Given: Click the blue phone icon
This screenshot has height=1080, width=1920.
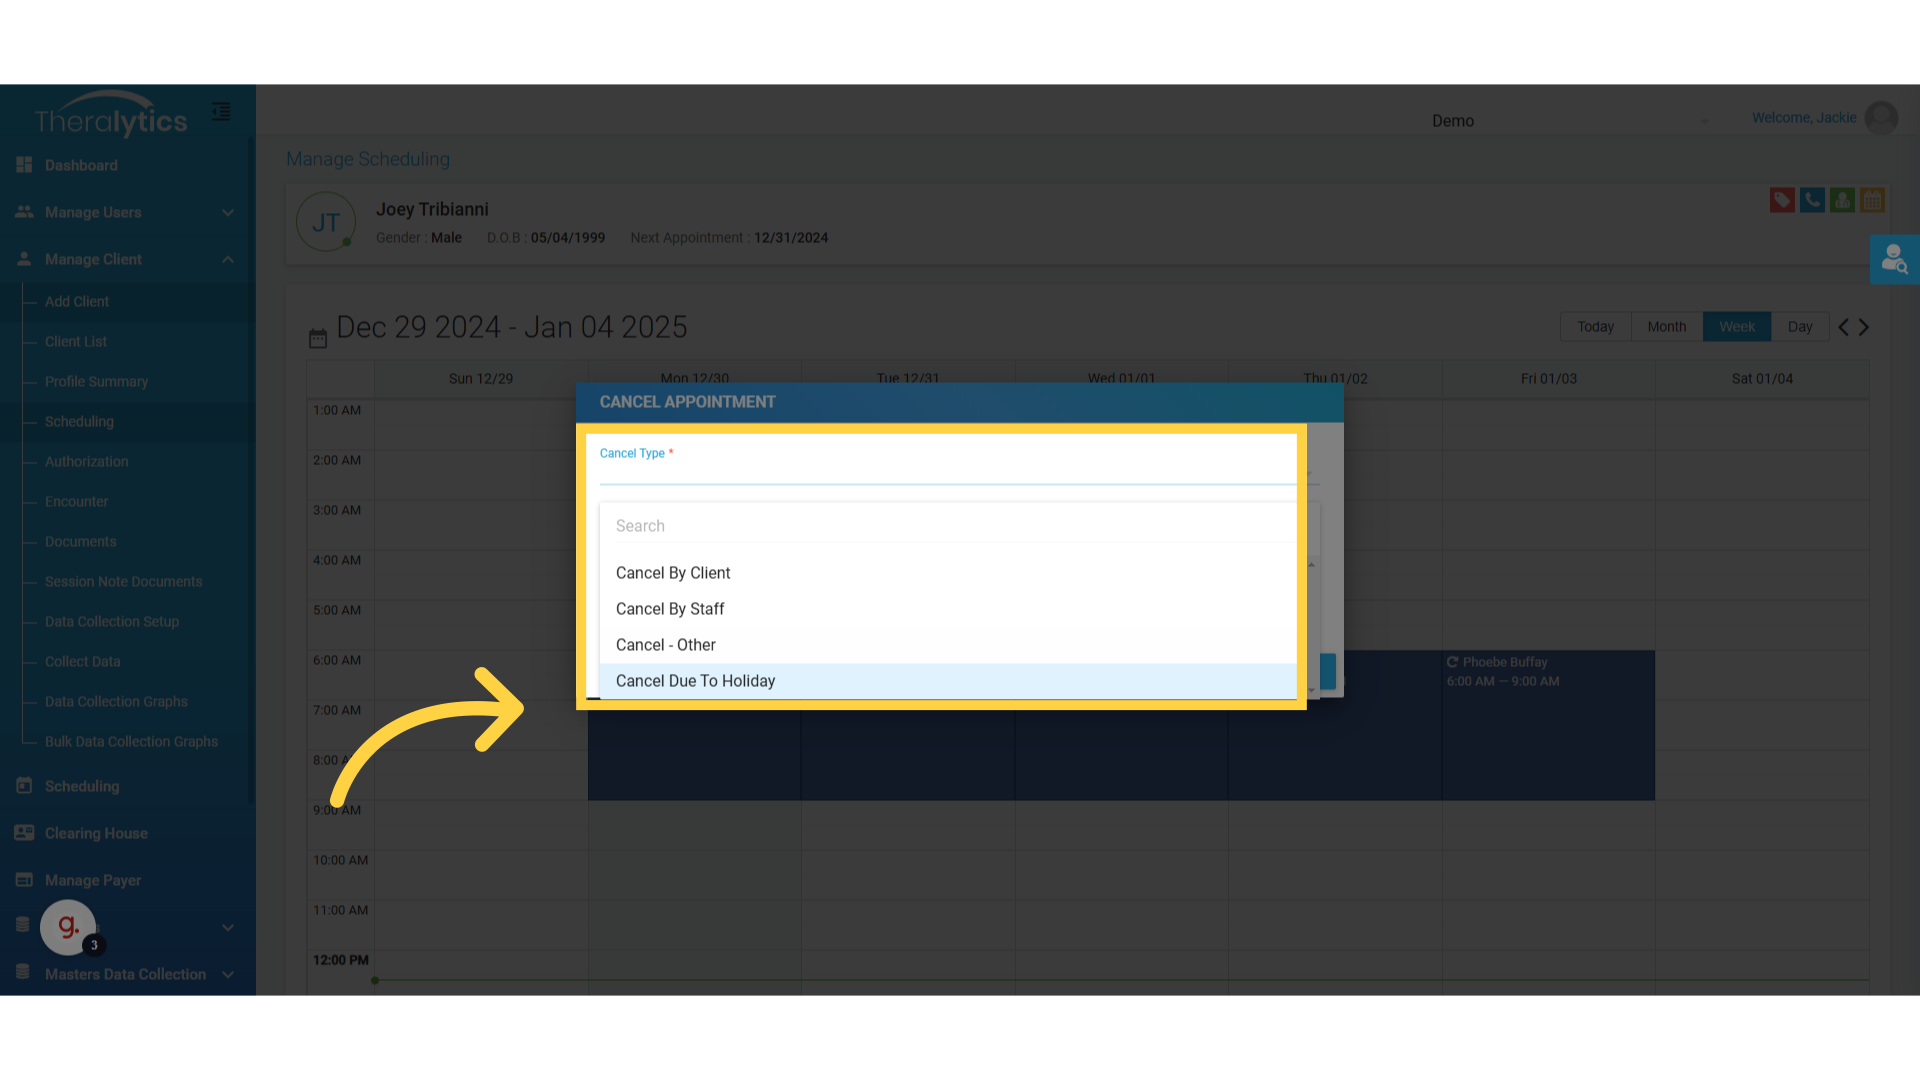Looking at the screenshot, I should pos(1812,200).
